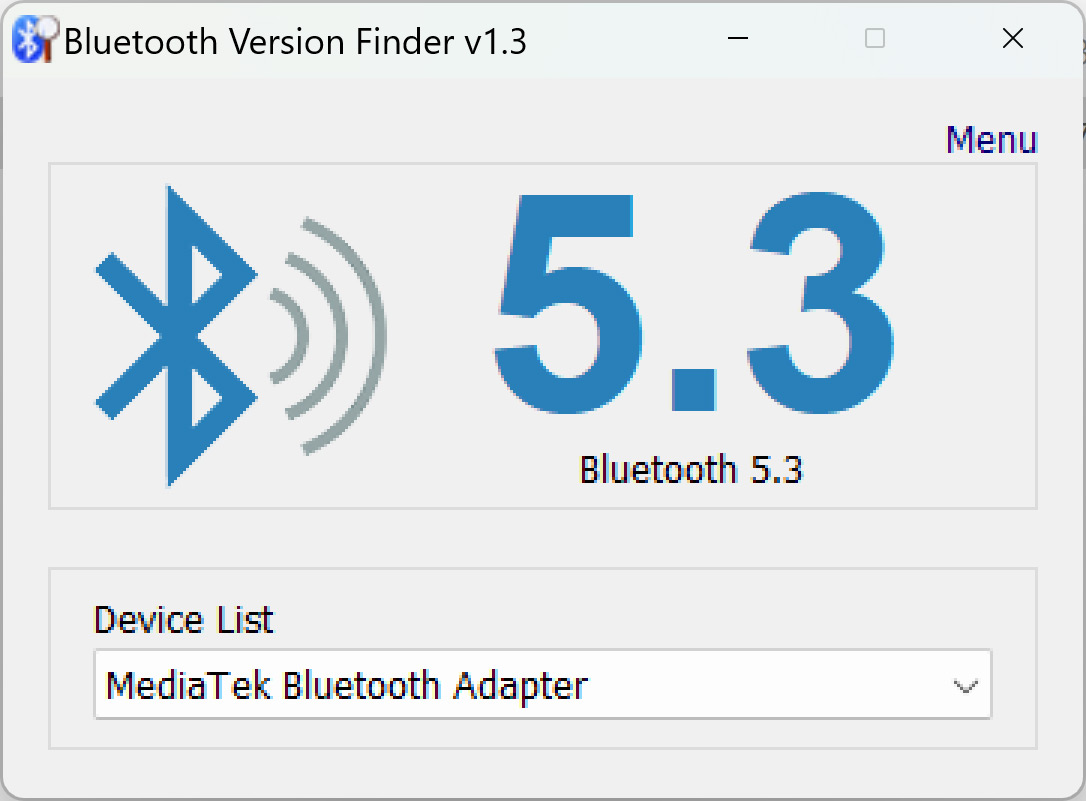This screenshot has height=801, width=1086.
Task: Select the MediaTek Bluetooth Adapter combo box
Action: [x=543, y=684]
